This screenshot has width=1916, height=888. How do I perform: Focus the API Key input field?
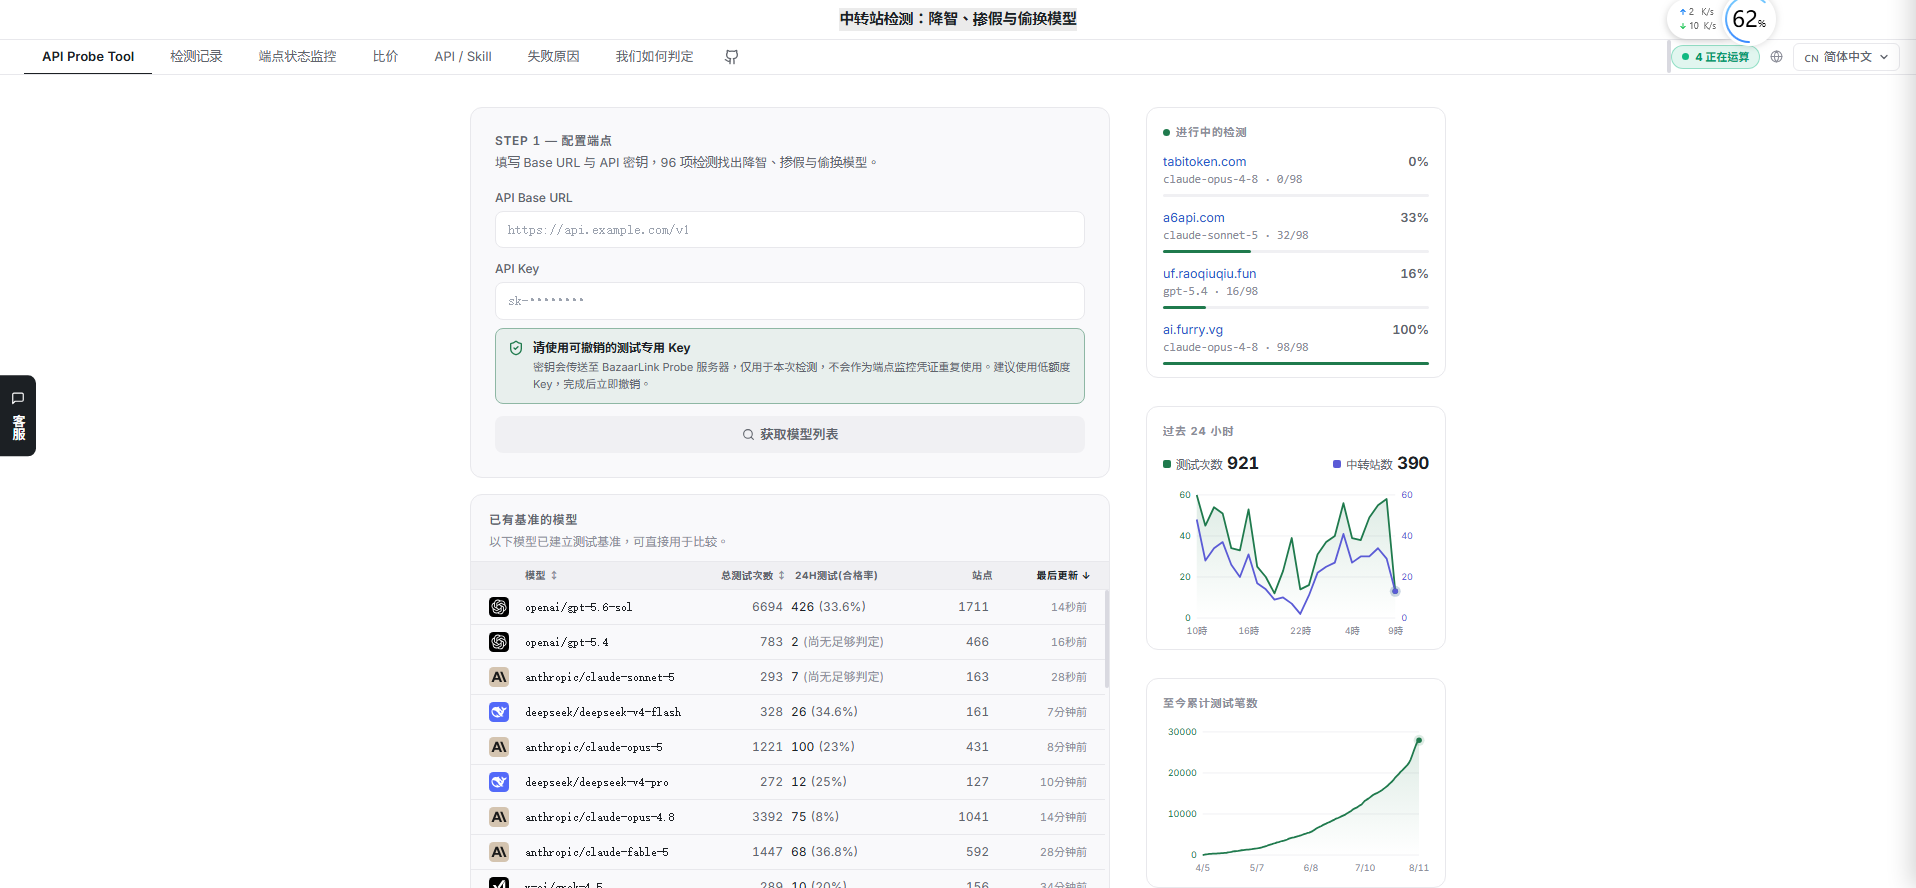[790, 301]
